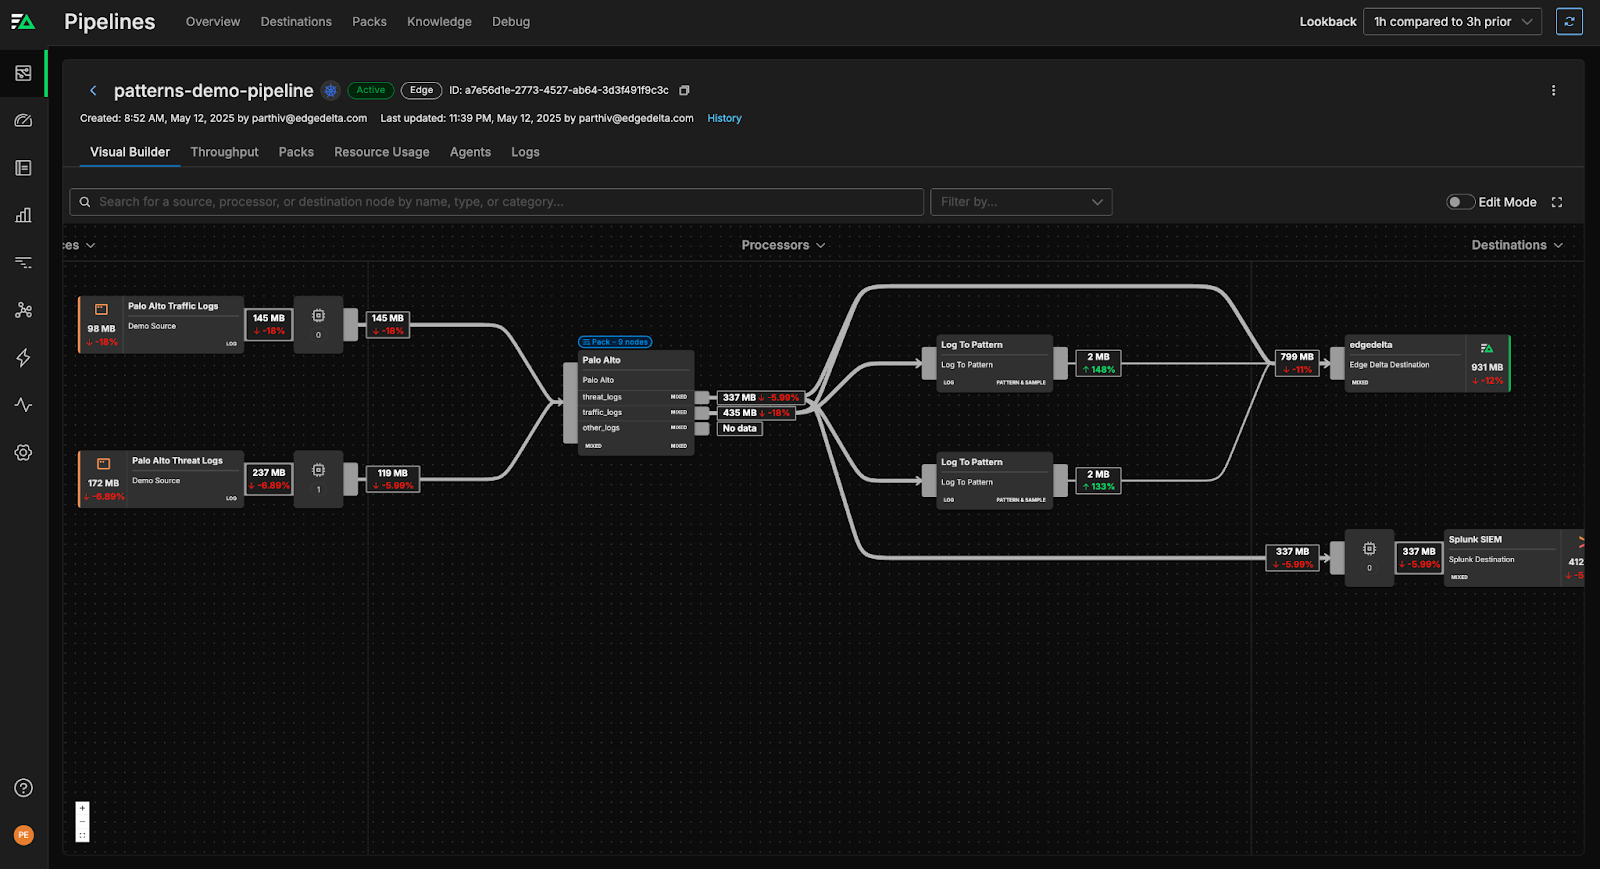Click the refresh icon next to Lookback
1600x869 pixels.
point(1569,22)
